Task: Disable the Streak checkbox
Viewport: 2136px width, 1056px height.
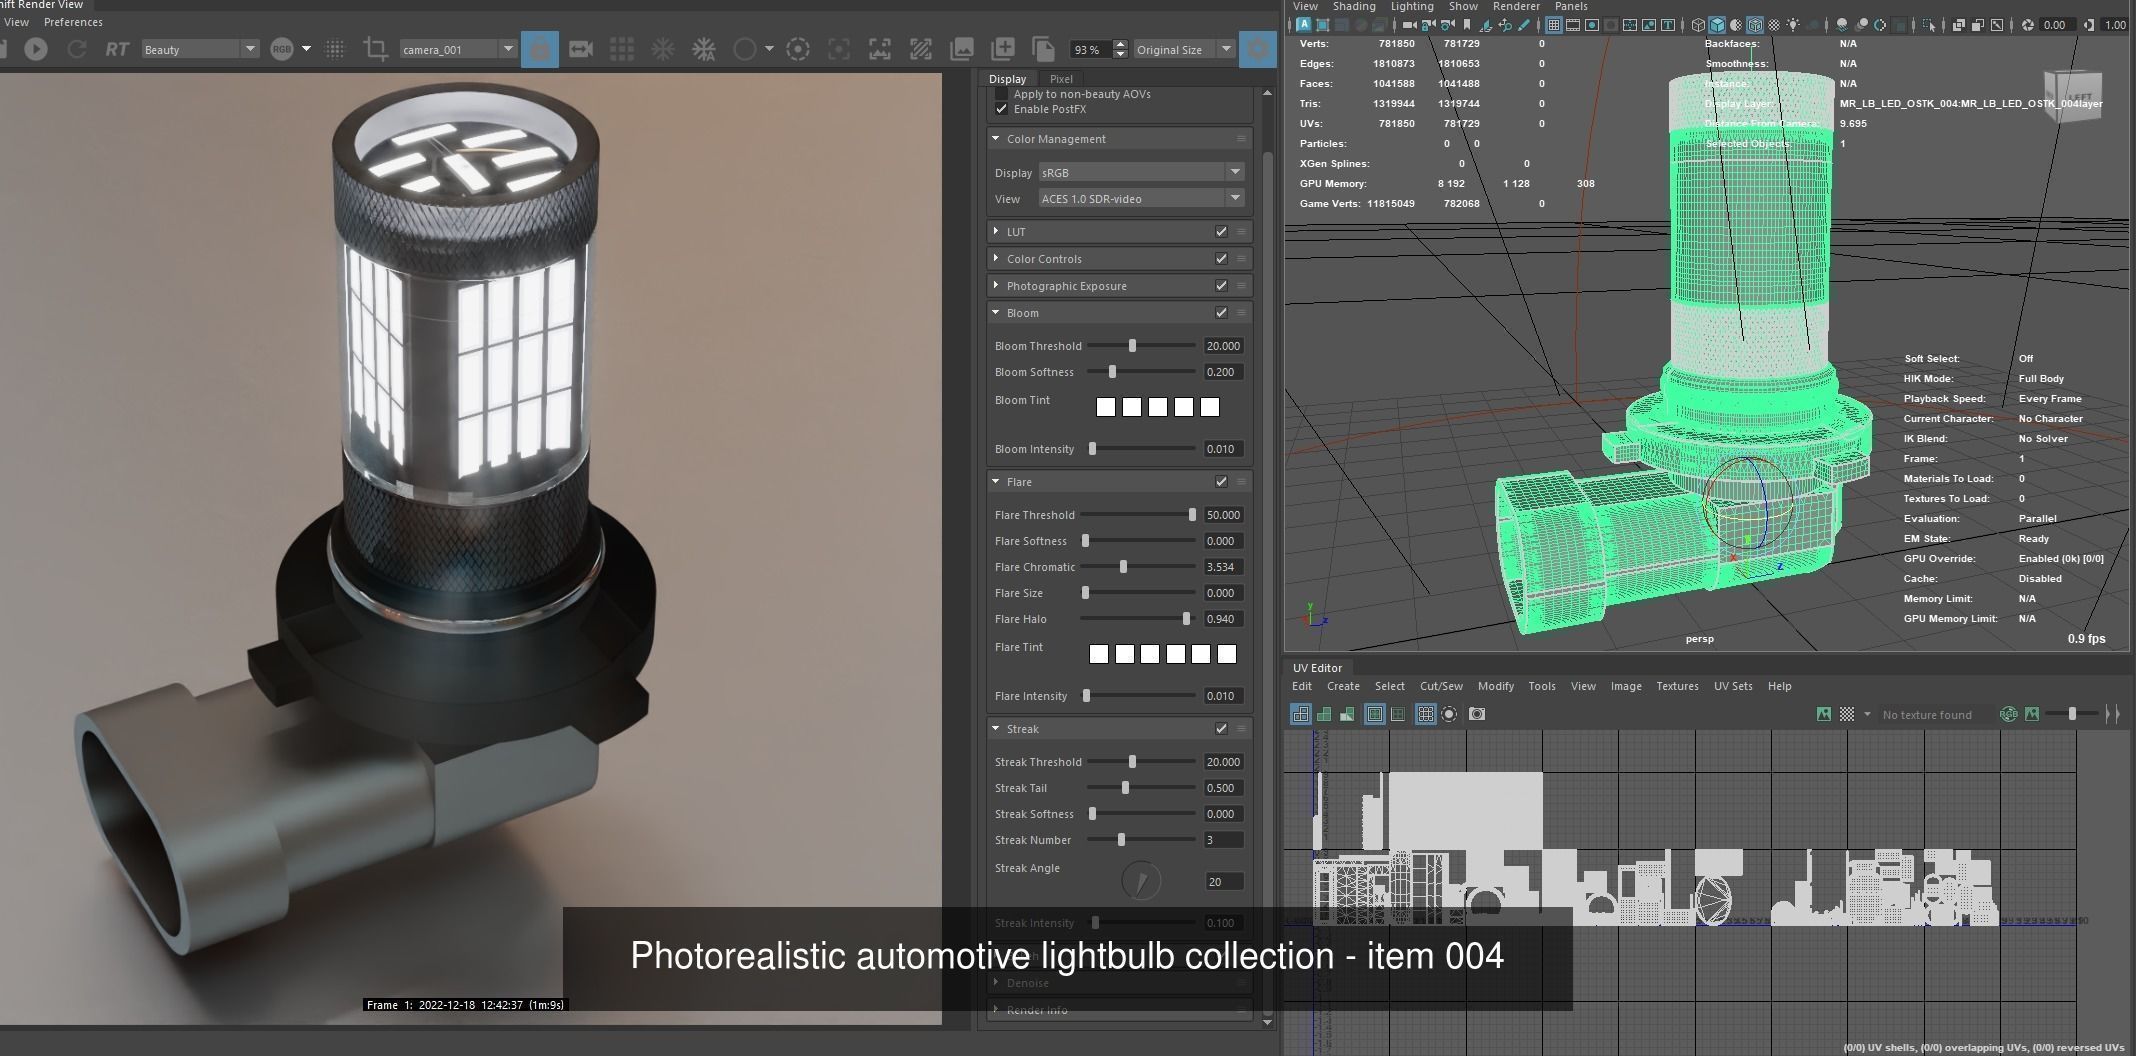Action: pos(1221,728)
